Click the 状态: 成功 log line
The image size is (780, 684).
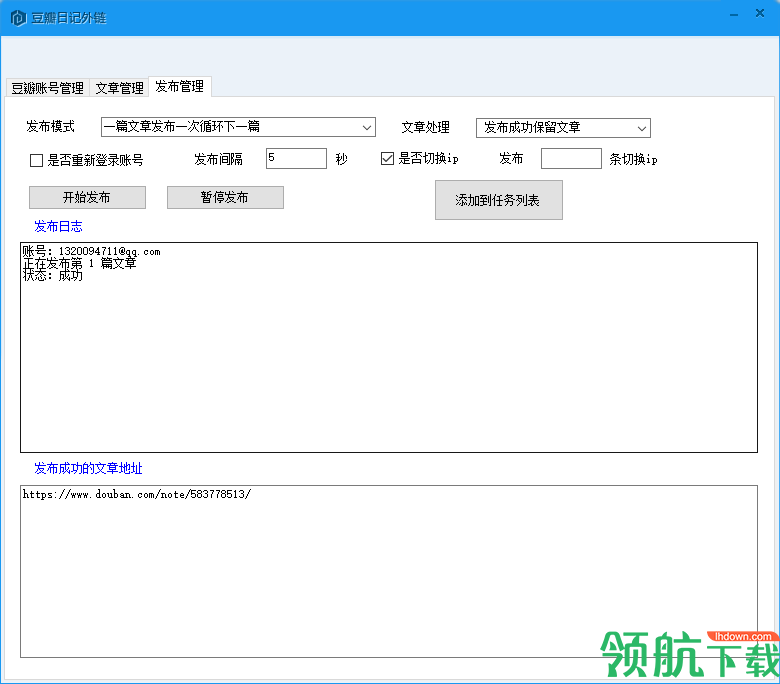point(53,275)
